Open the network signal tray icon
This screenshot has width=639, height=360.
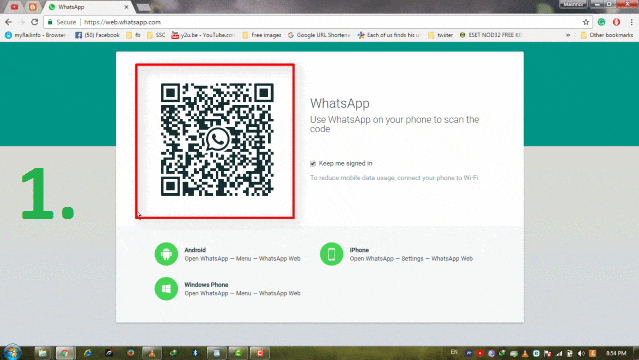pos(559,353)
